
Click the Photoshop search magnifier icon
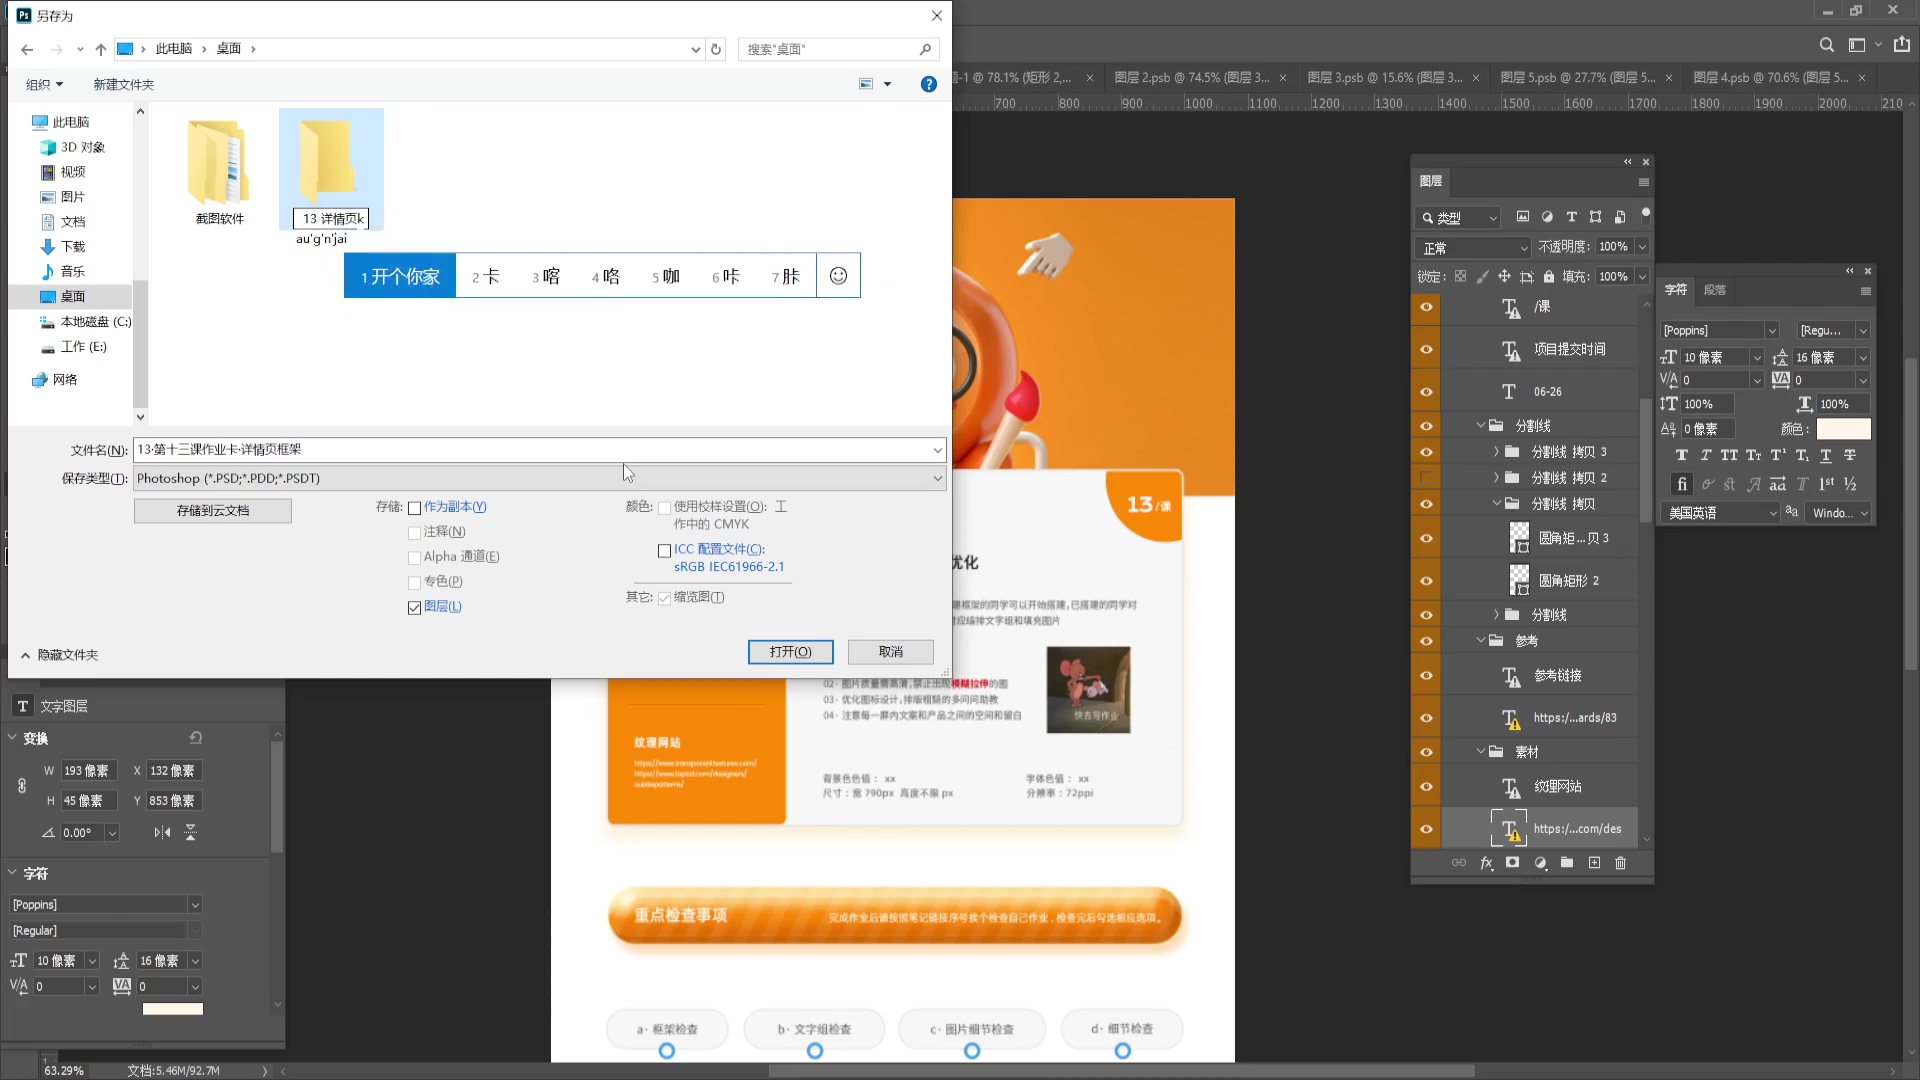(1827, 45)
